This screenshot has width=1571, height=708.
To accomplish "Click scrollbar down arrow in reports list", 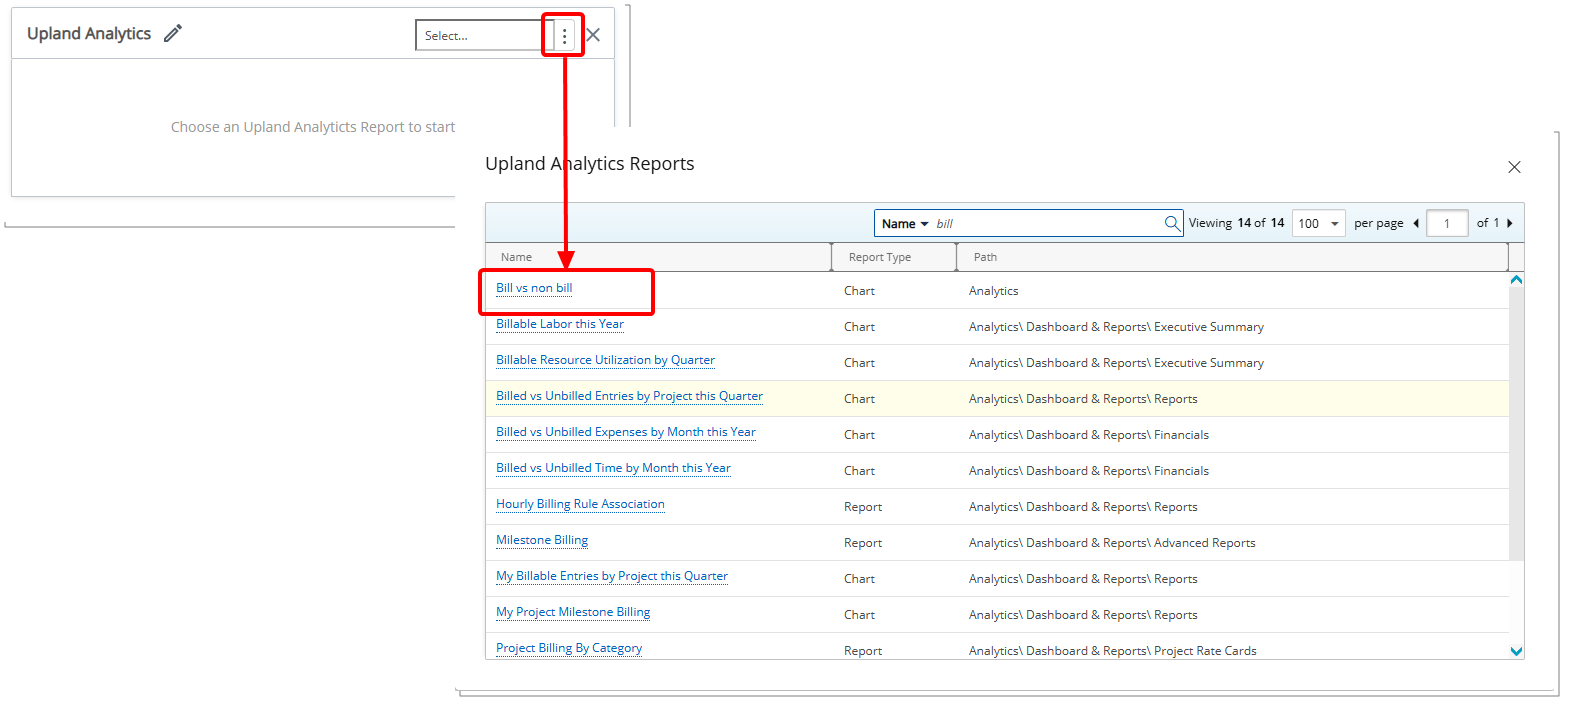I will tap(1516, 651).
